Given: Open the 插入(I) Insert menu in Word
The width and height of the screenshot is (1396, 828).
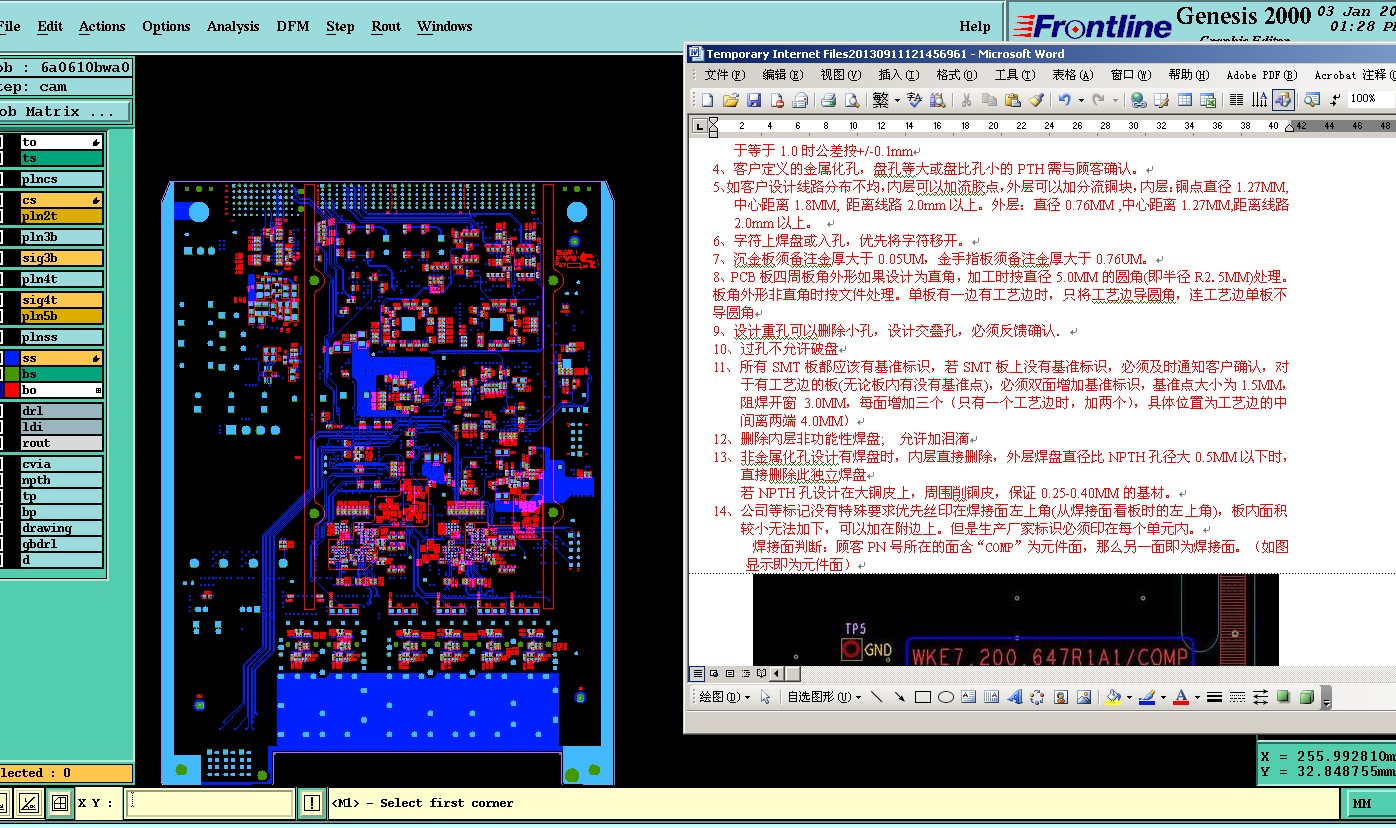Looking at the screenshot, I should [x=898, y=75].
